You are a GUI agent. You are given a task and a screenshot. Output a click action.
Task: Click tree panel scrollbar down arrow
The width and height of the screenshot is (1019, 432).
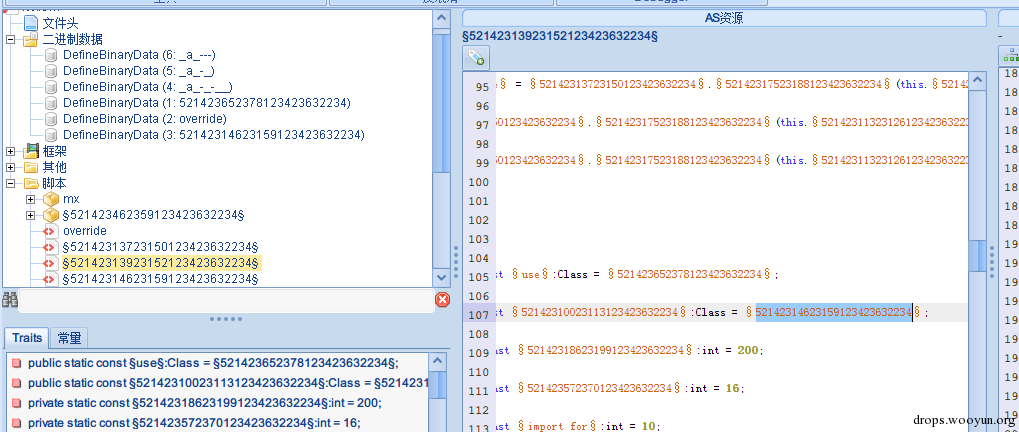(x=442, y=278)
